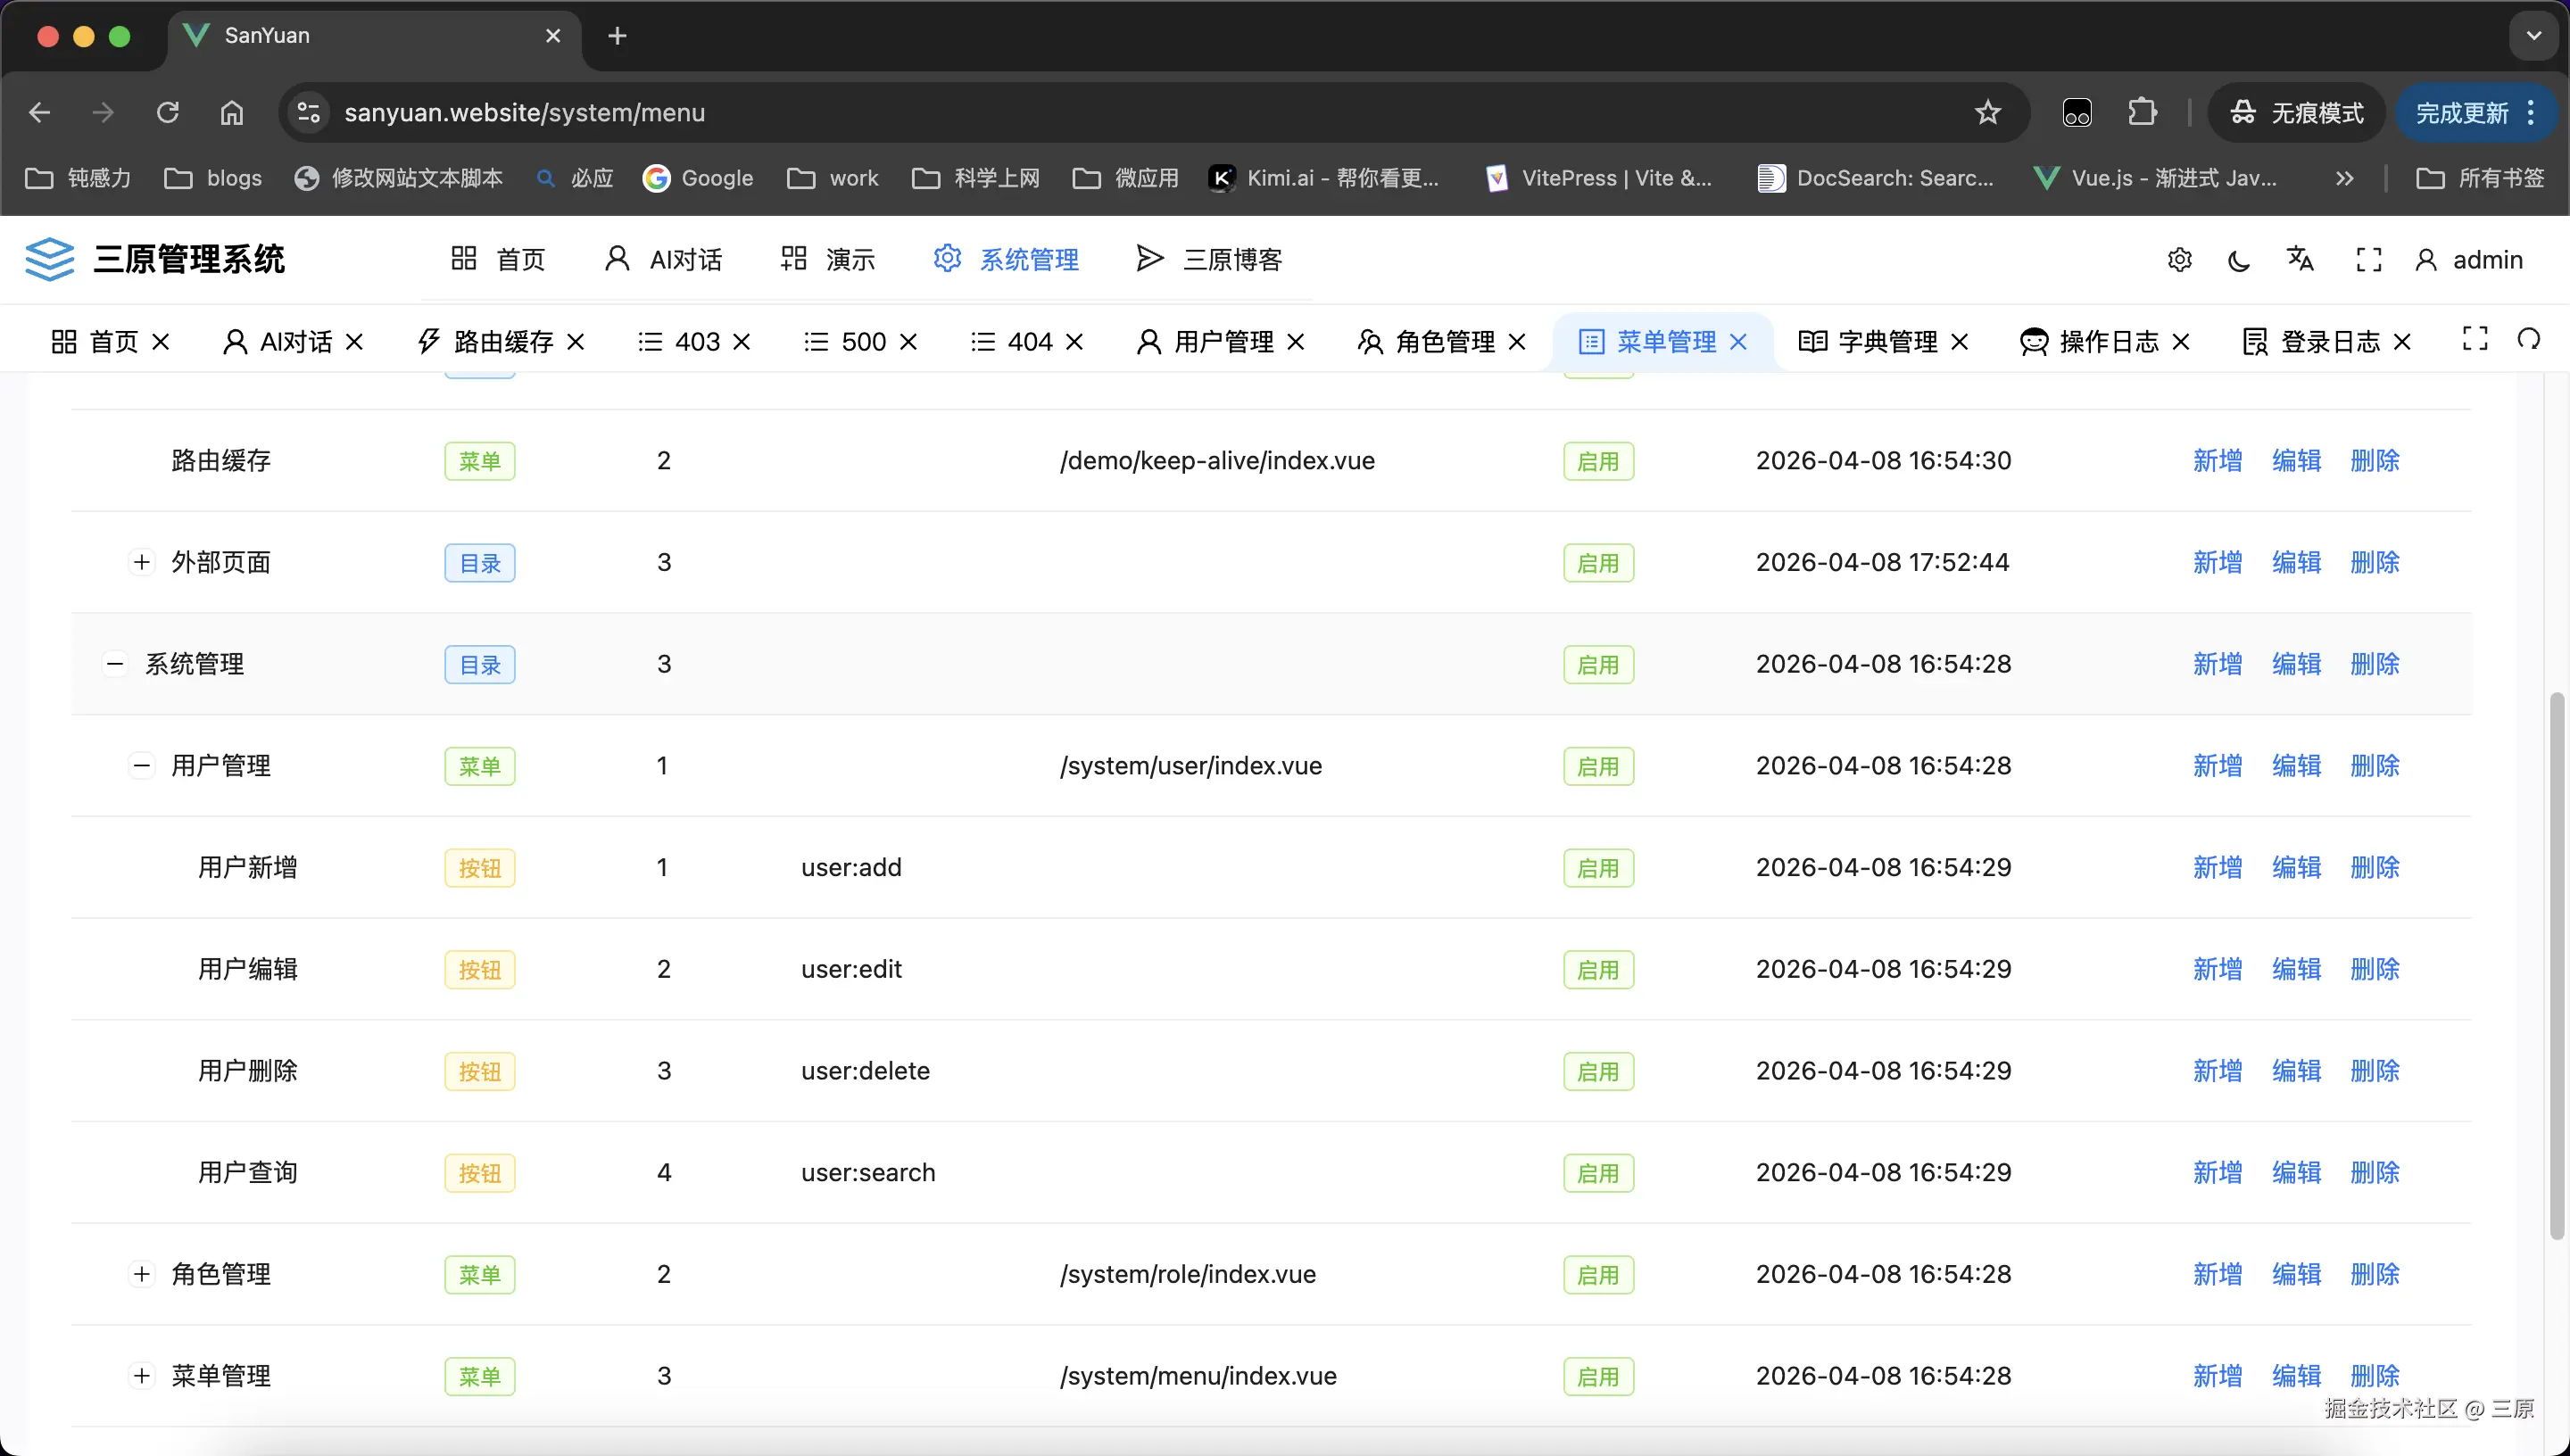Close the 路由缓存 tab
2570x1456 pixels.
tap(576, 342)
